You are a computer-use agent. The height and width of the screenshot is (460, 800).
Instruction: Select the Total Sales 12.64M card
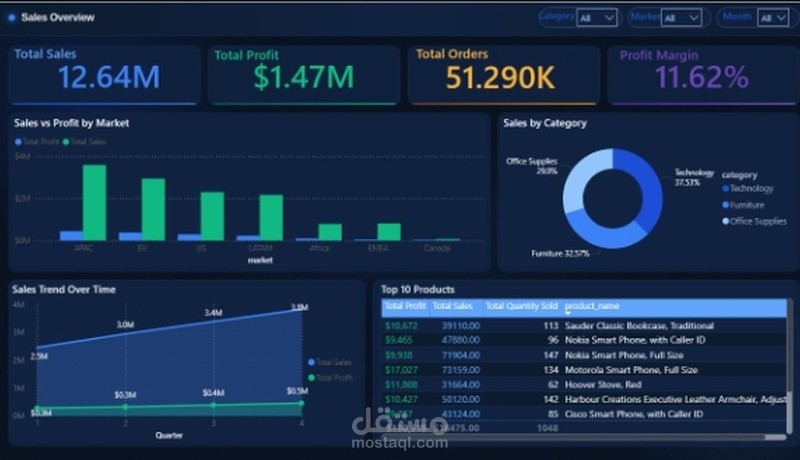pyautogui.click(x=104, y=75)
